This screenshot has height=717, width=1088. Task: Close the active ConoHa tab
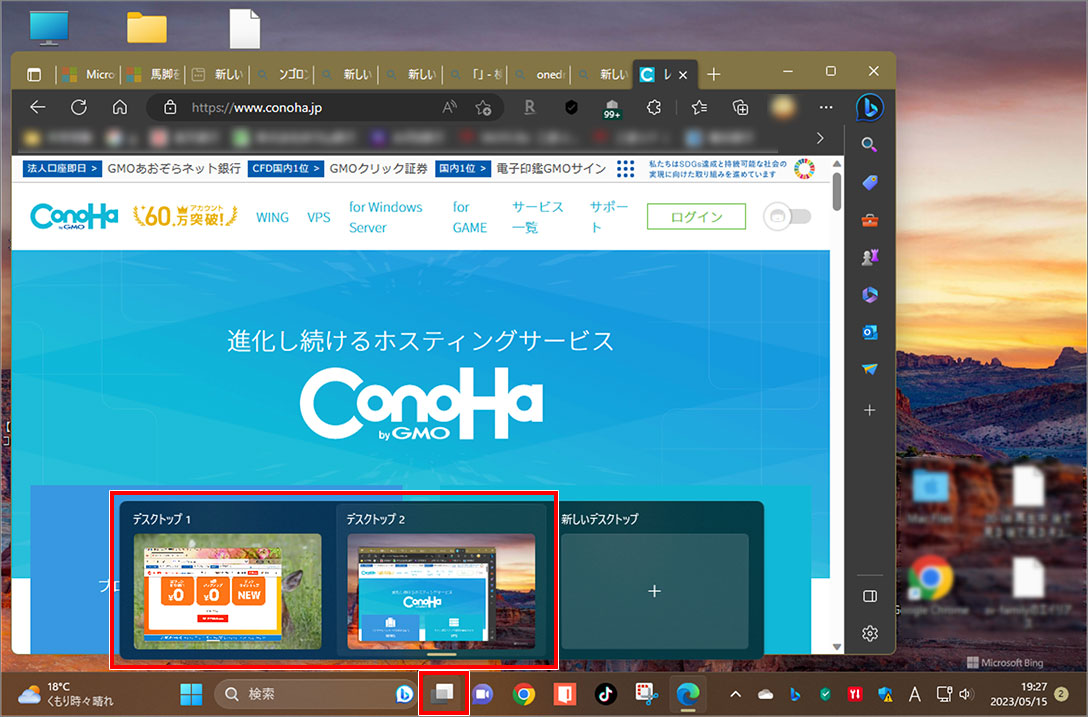click(x=683, y=75)
